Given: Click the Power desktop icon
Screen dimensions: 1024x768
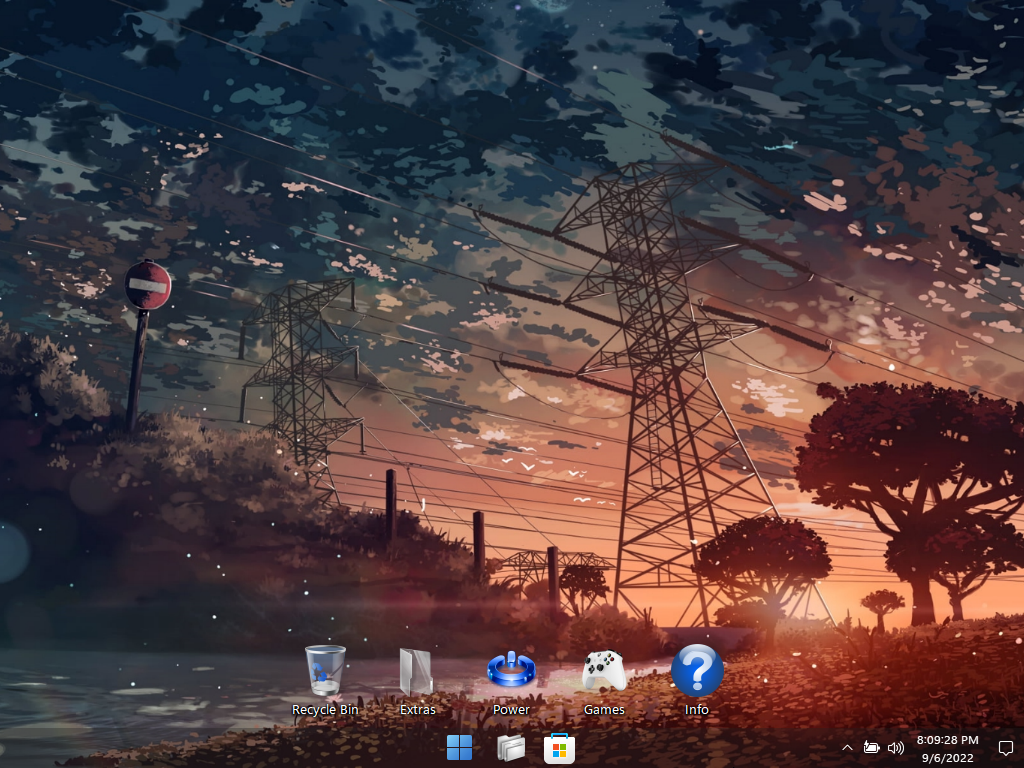Looking at the screenshot, I should pos(511,669).
